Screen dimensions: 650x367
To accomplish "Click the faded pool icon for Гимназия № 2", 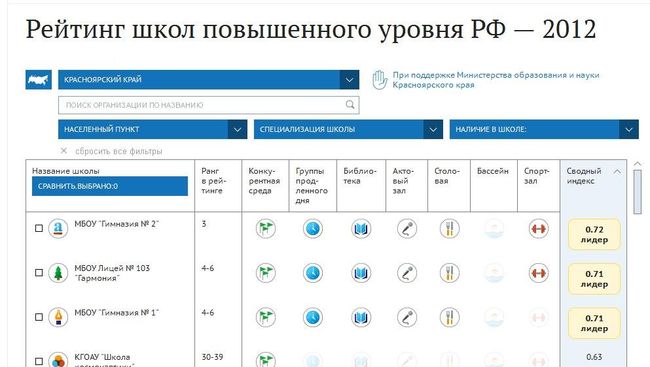I will (494, 228).
